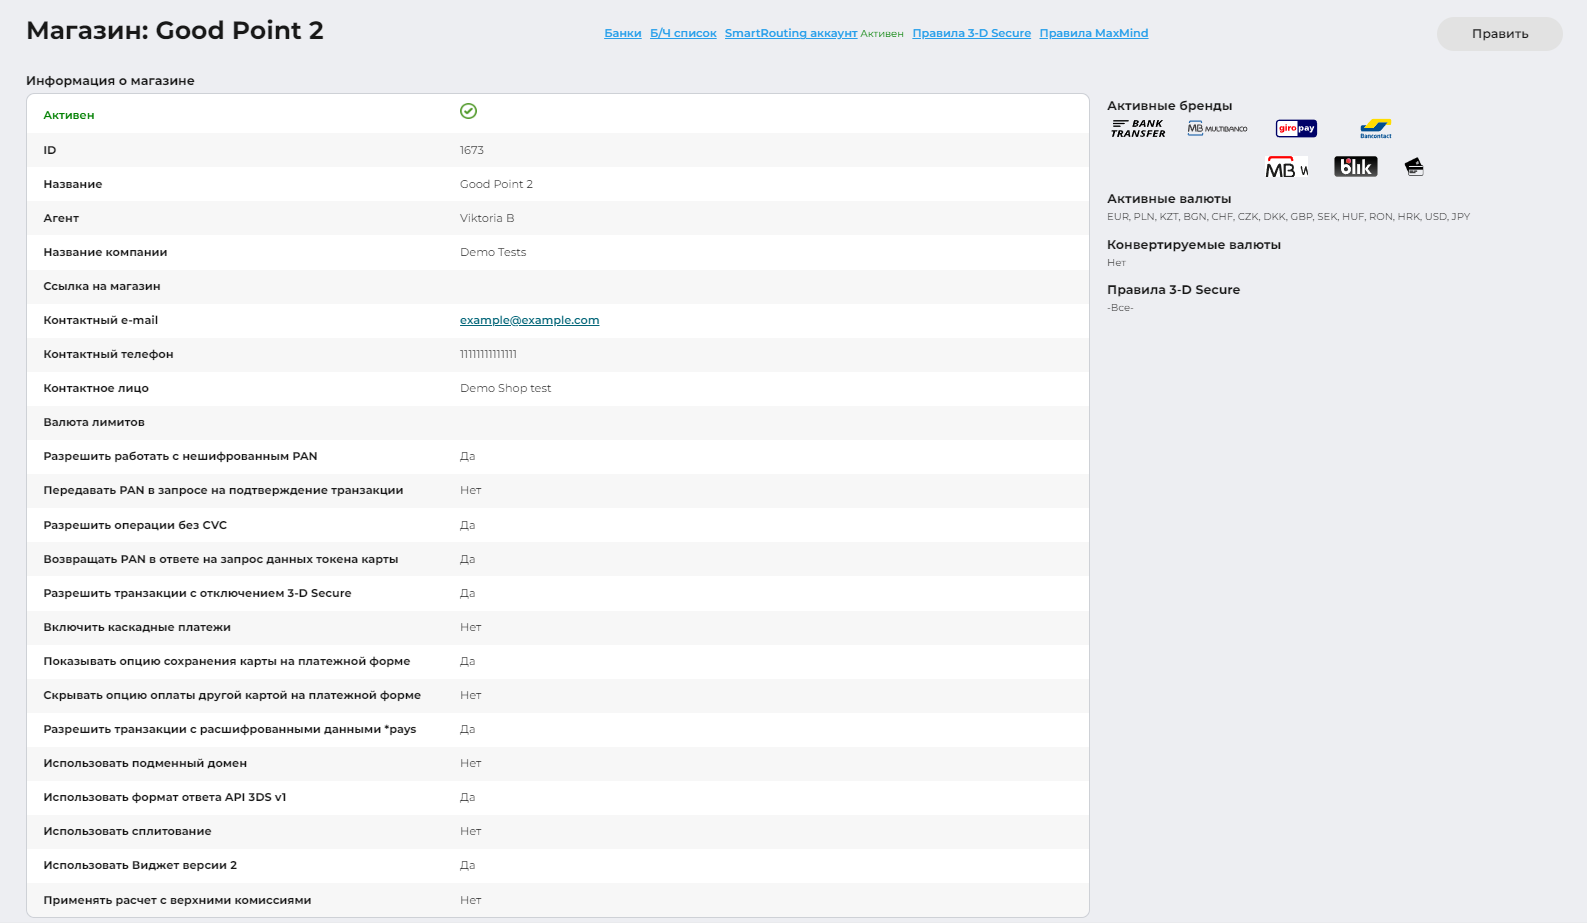Click the MB Way brand logo

point(1286,168)
